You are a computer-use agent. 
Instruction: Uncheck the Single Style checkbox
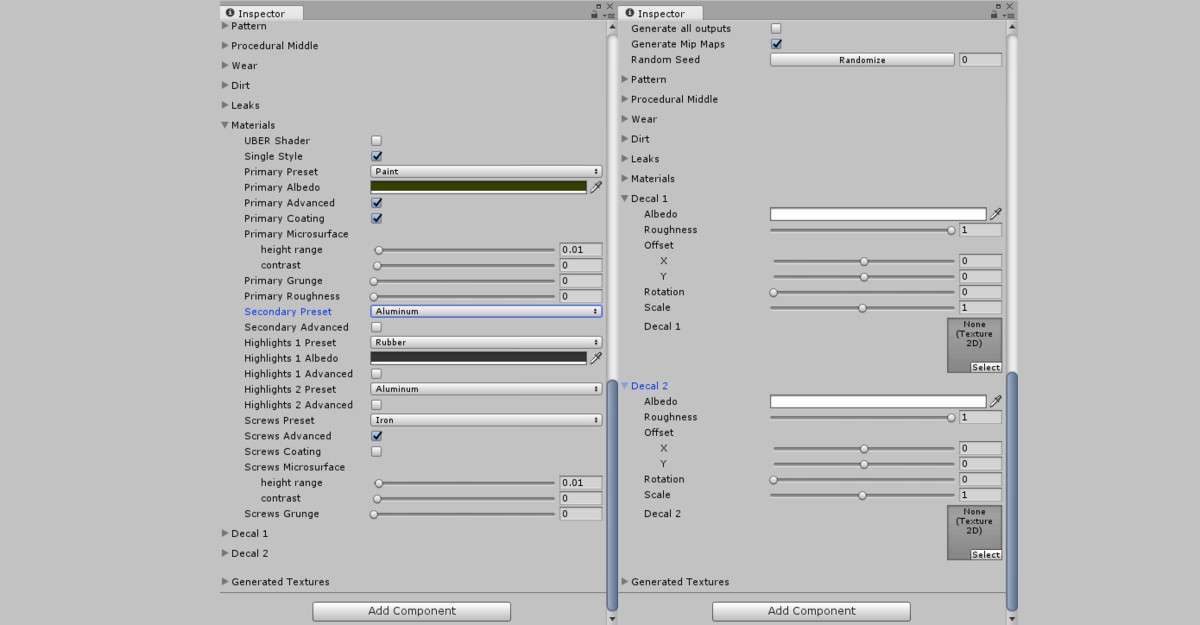(x=376, y=156)
